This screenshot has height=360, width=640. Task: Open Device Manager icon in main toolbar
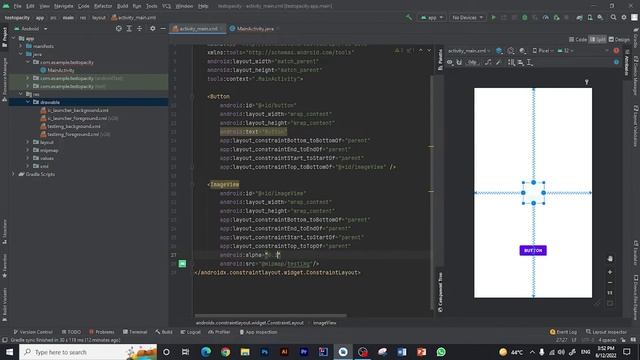(590, 18)
